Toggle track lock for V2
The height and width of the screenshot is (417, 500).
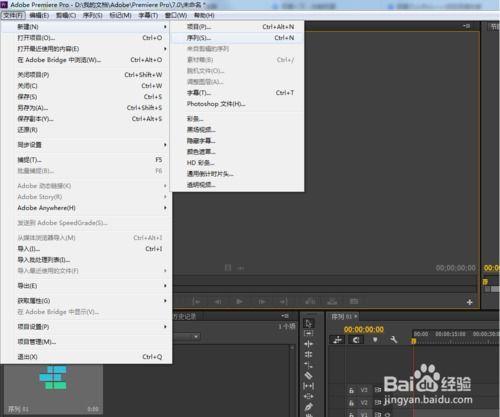[x=351, y=403]
